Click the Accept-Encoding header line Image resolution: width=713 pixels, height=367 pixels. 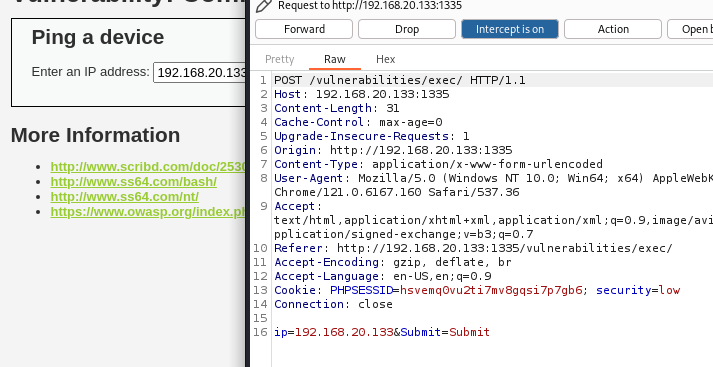(x=393, y=262)
